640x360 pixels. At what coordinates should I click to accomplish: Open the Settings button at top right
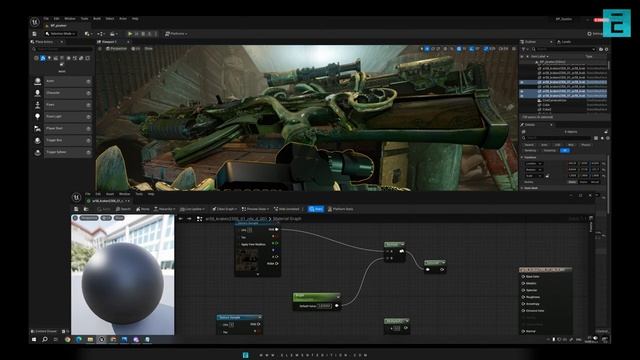(595, 34)
